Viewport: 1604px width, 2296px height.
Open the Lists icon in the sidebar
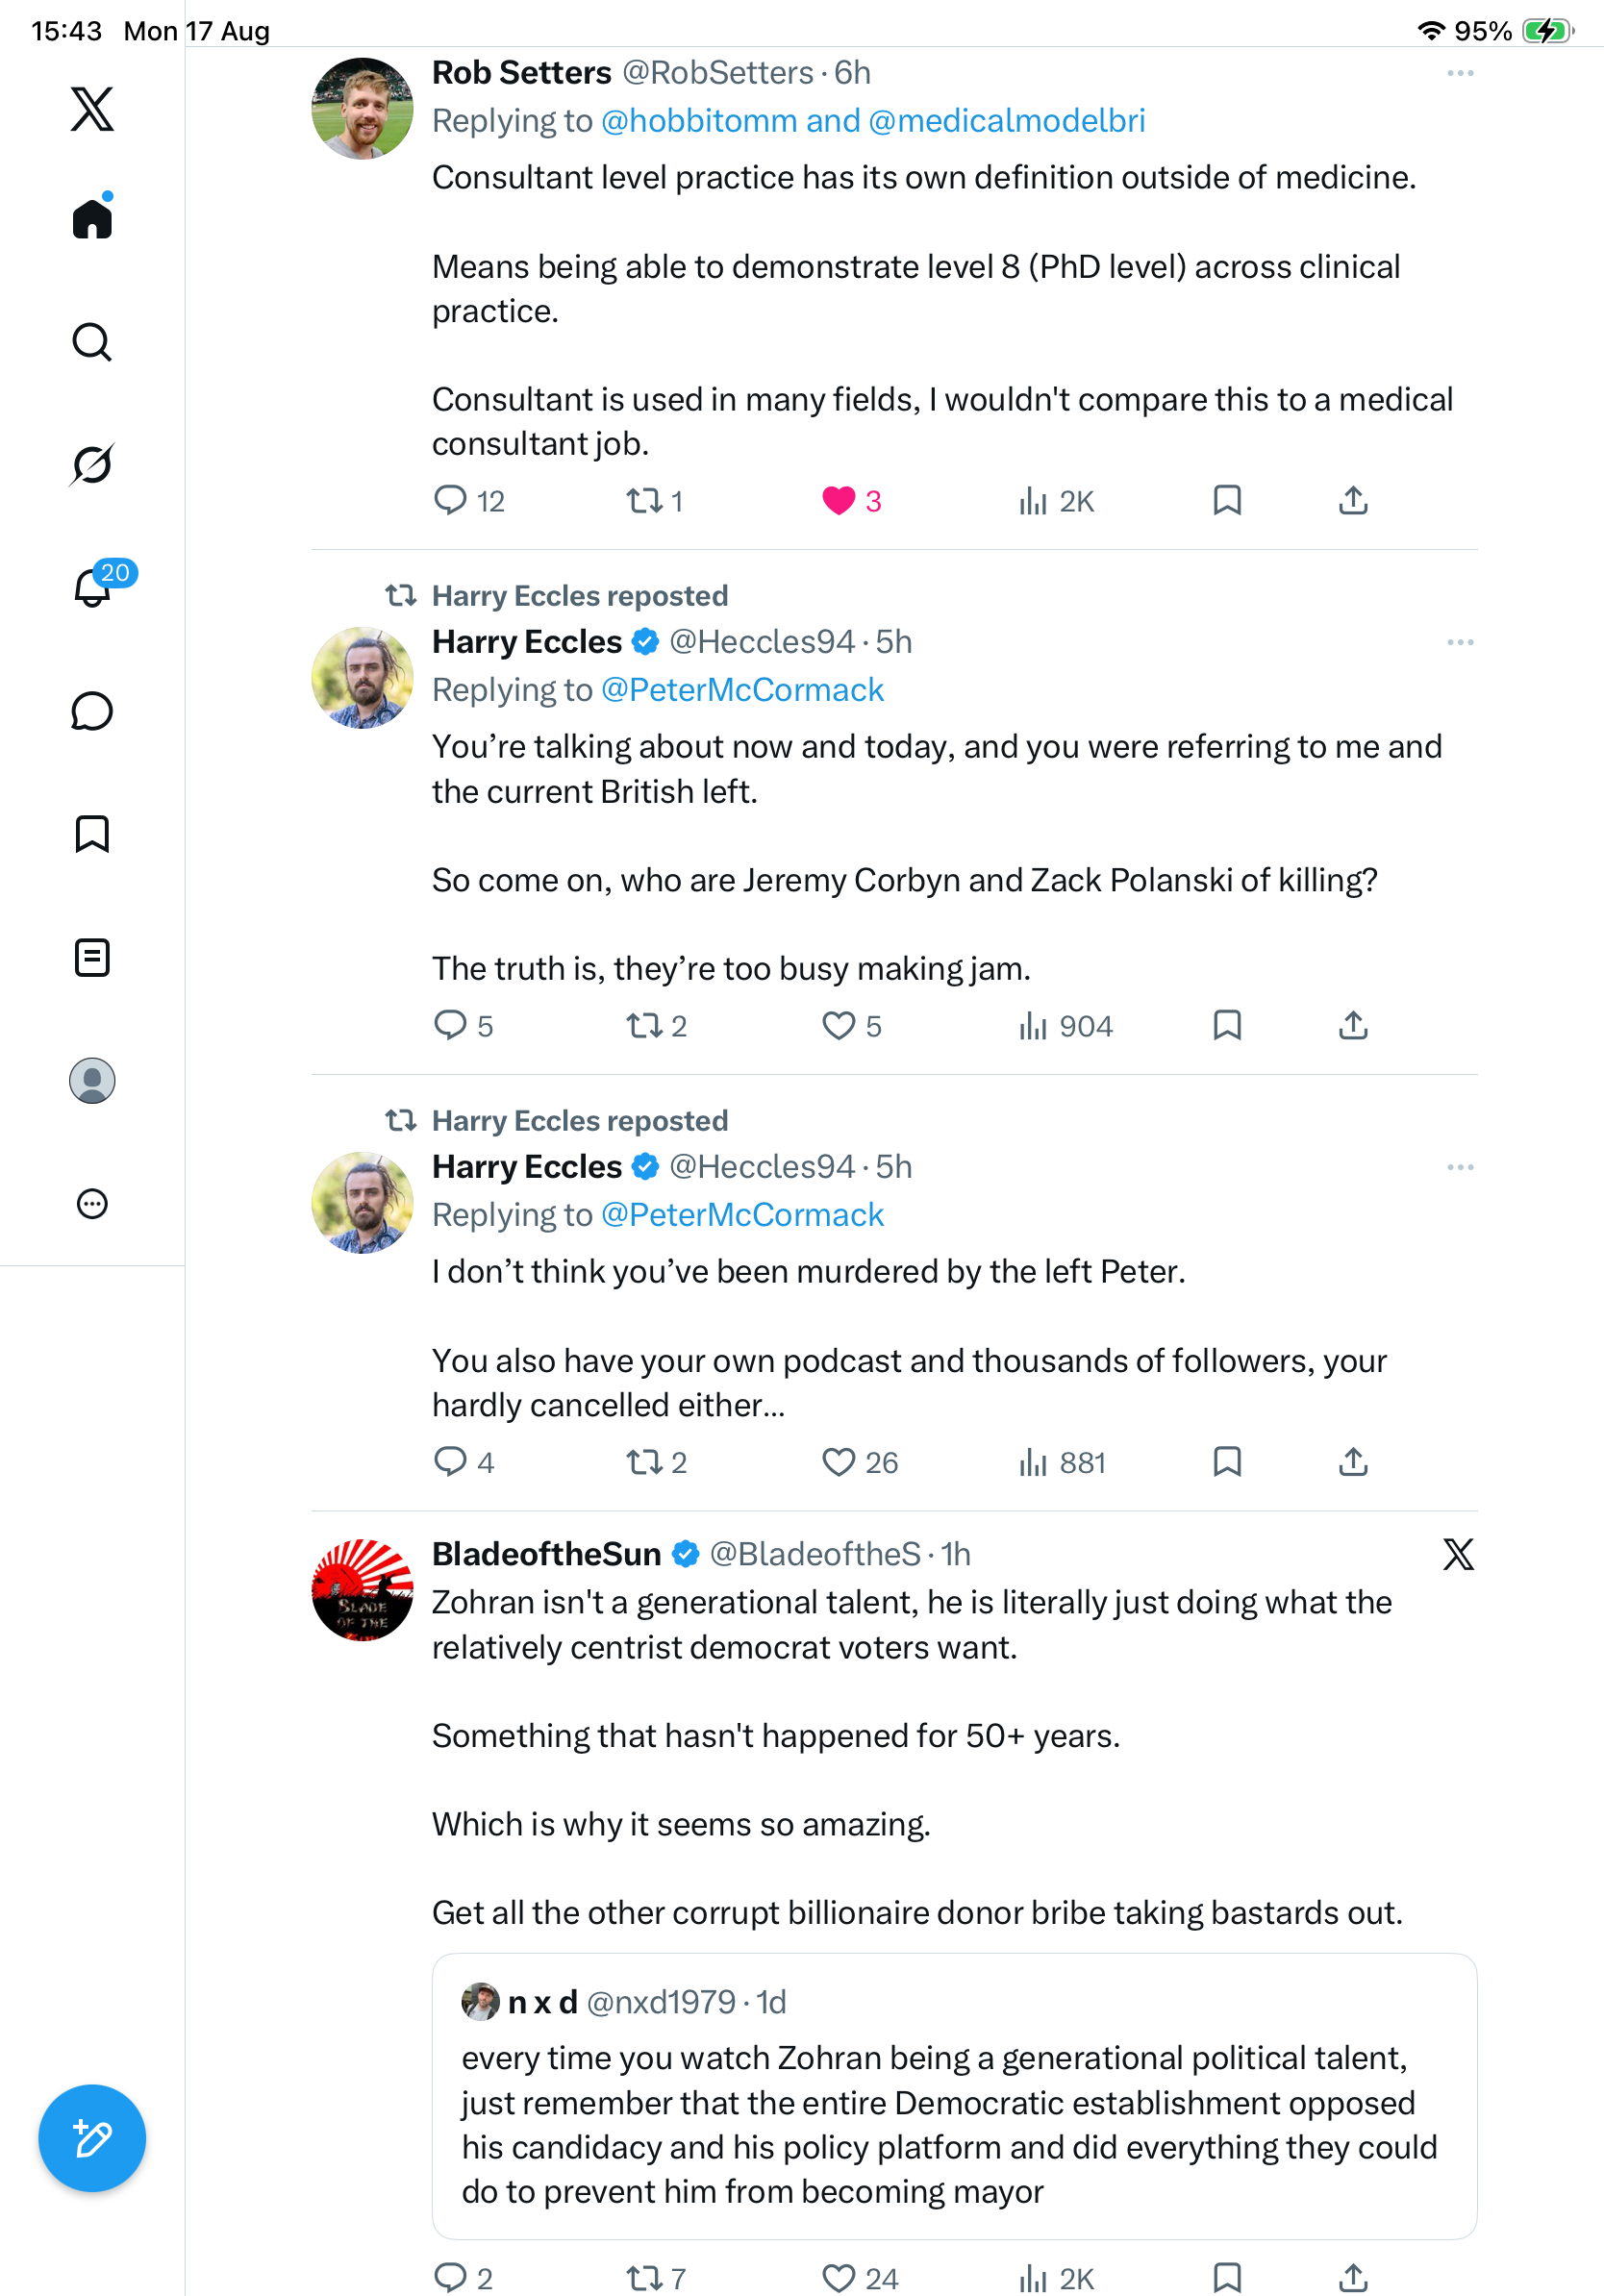tap(92, 957)
